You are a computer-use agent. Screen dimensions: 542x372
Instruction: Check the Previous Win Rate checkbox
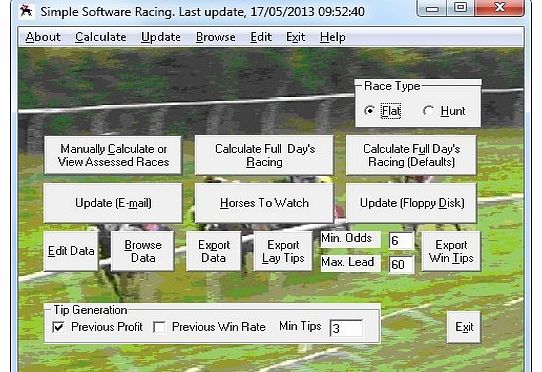click(x=159, y=327)
